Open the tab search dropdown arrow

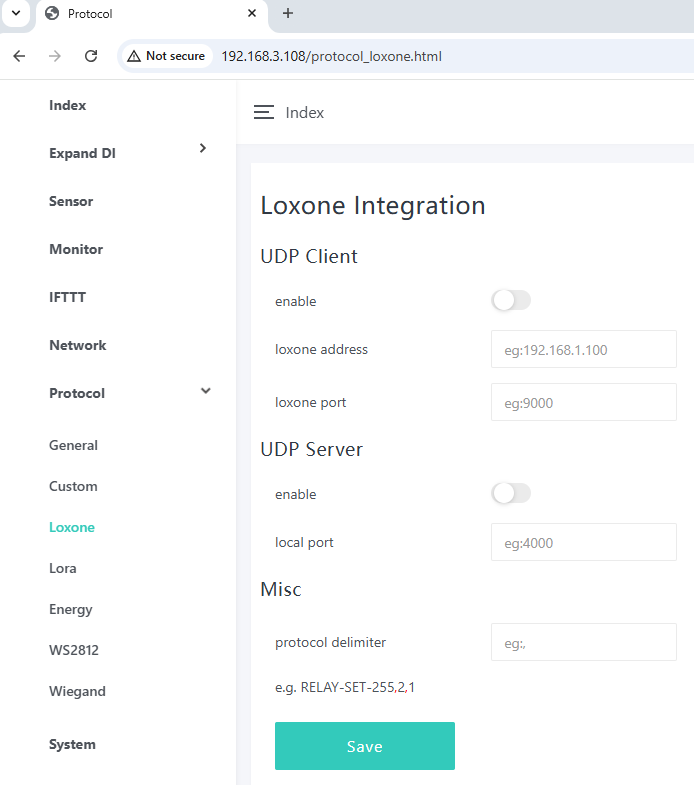coord(16,13)
